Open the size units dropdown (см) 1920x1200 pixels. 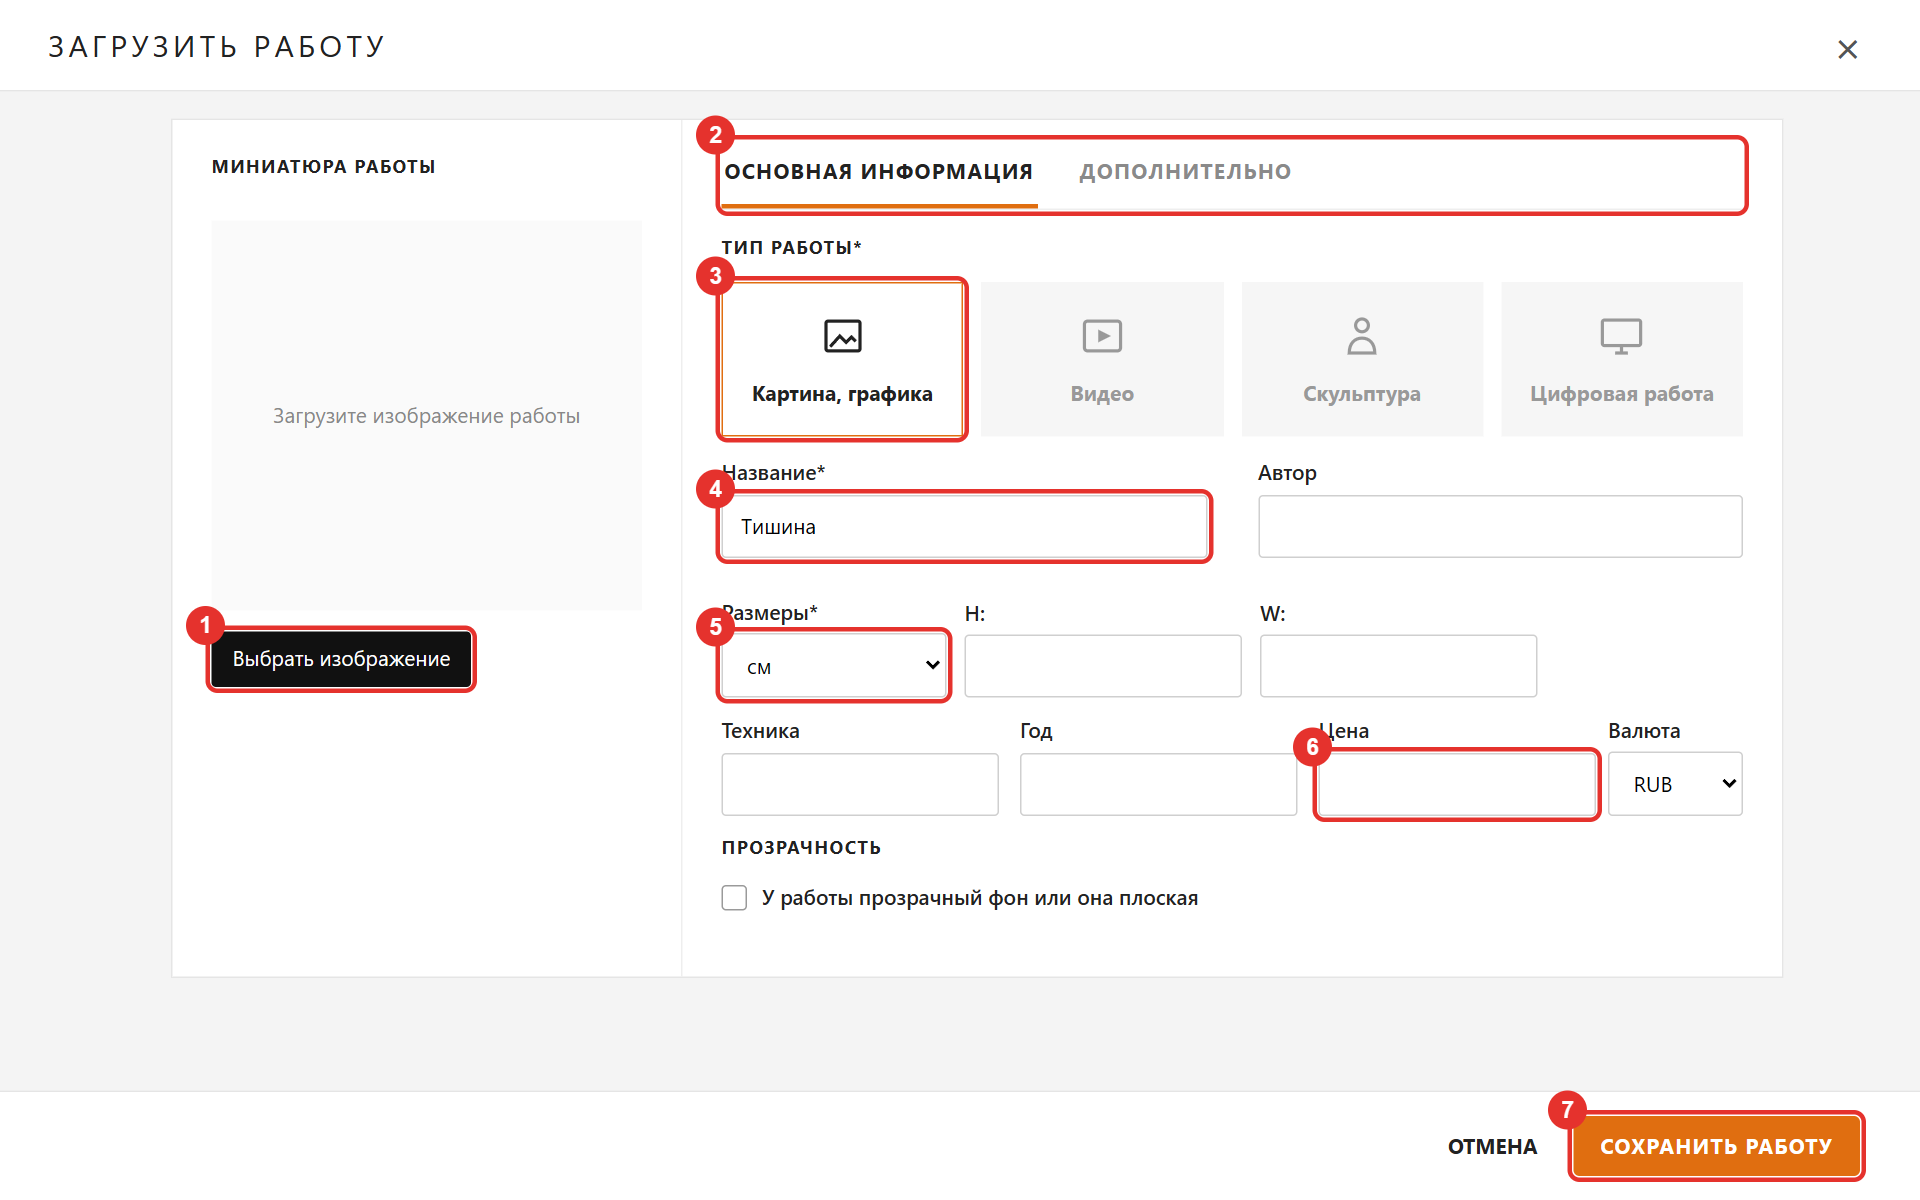[834, 666]
